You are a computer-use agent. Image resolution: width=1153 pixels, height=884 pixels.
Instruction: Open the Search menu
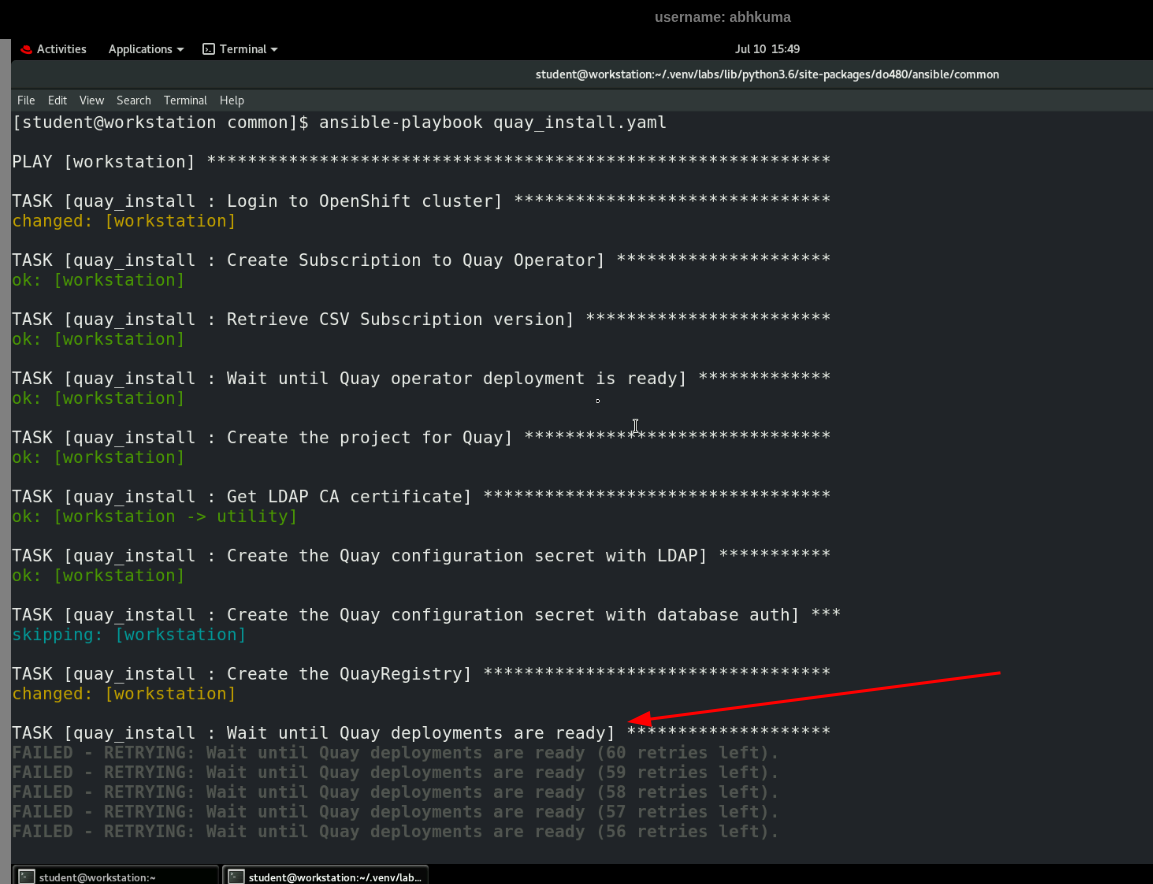[133, 101]
